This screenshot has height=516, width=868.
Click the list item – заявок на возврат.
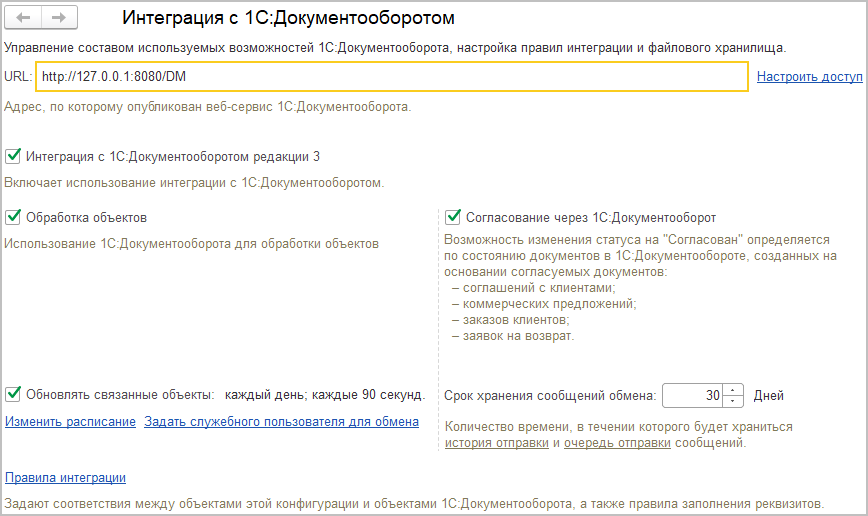click(513, 336)
